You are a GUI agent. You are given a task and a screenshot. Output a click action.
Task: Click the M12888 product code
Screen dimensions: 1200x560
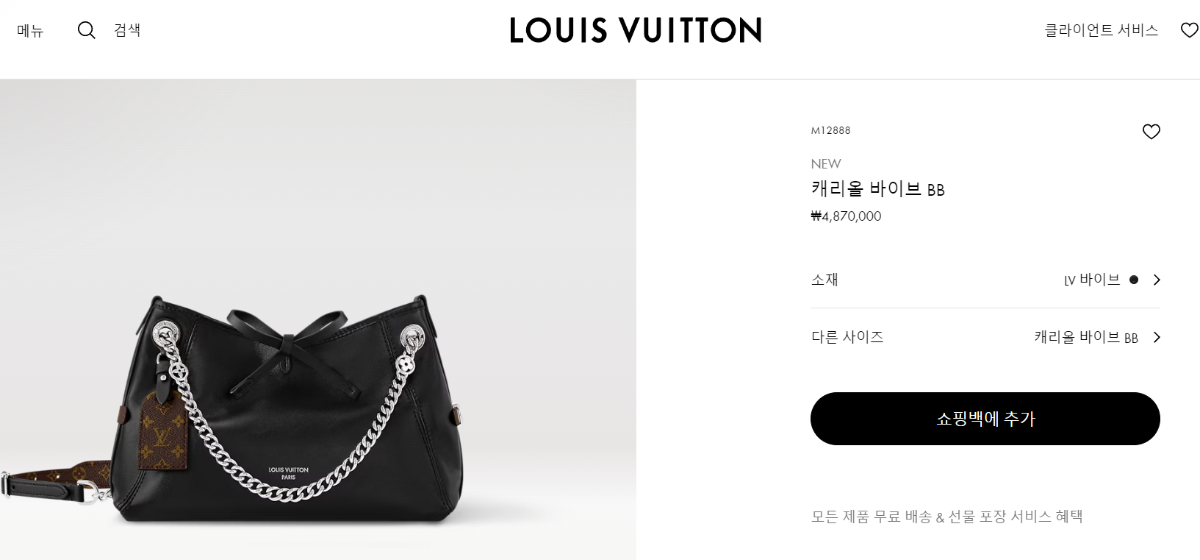(x=830, y=131)
